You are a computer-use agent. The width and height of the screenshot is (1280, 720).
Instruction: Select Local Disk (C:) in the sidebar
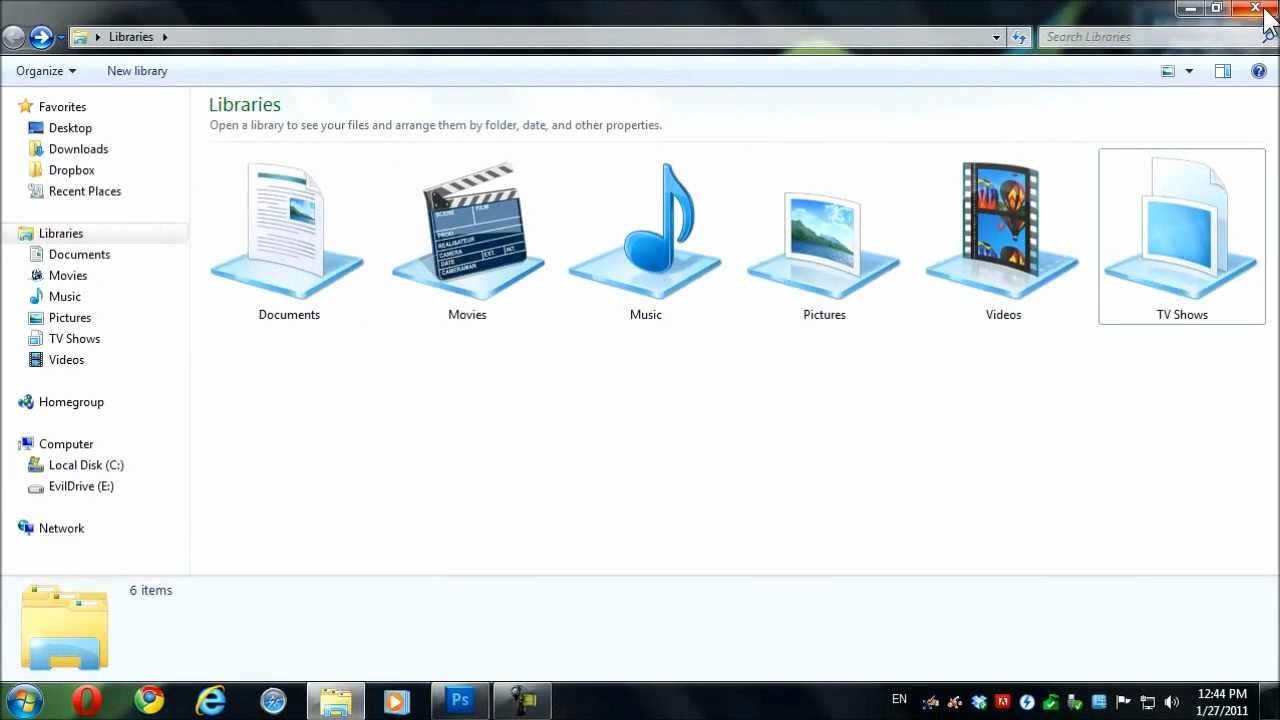pos(86,465)
